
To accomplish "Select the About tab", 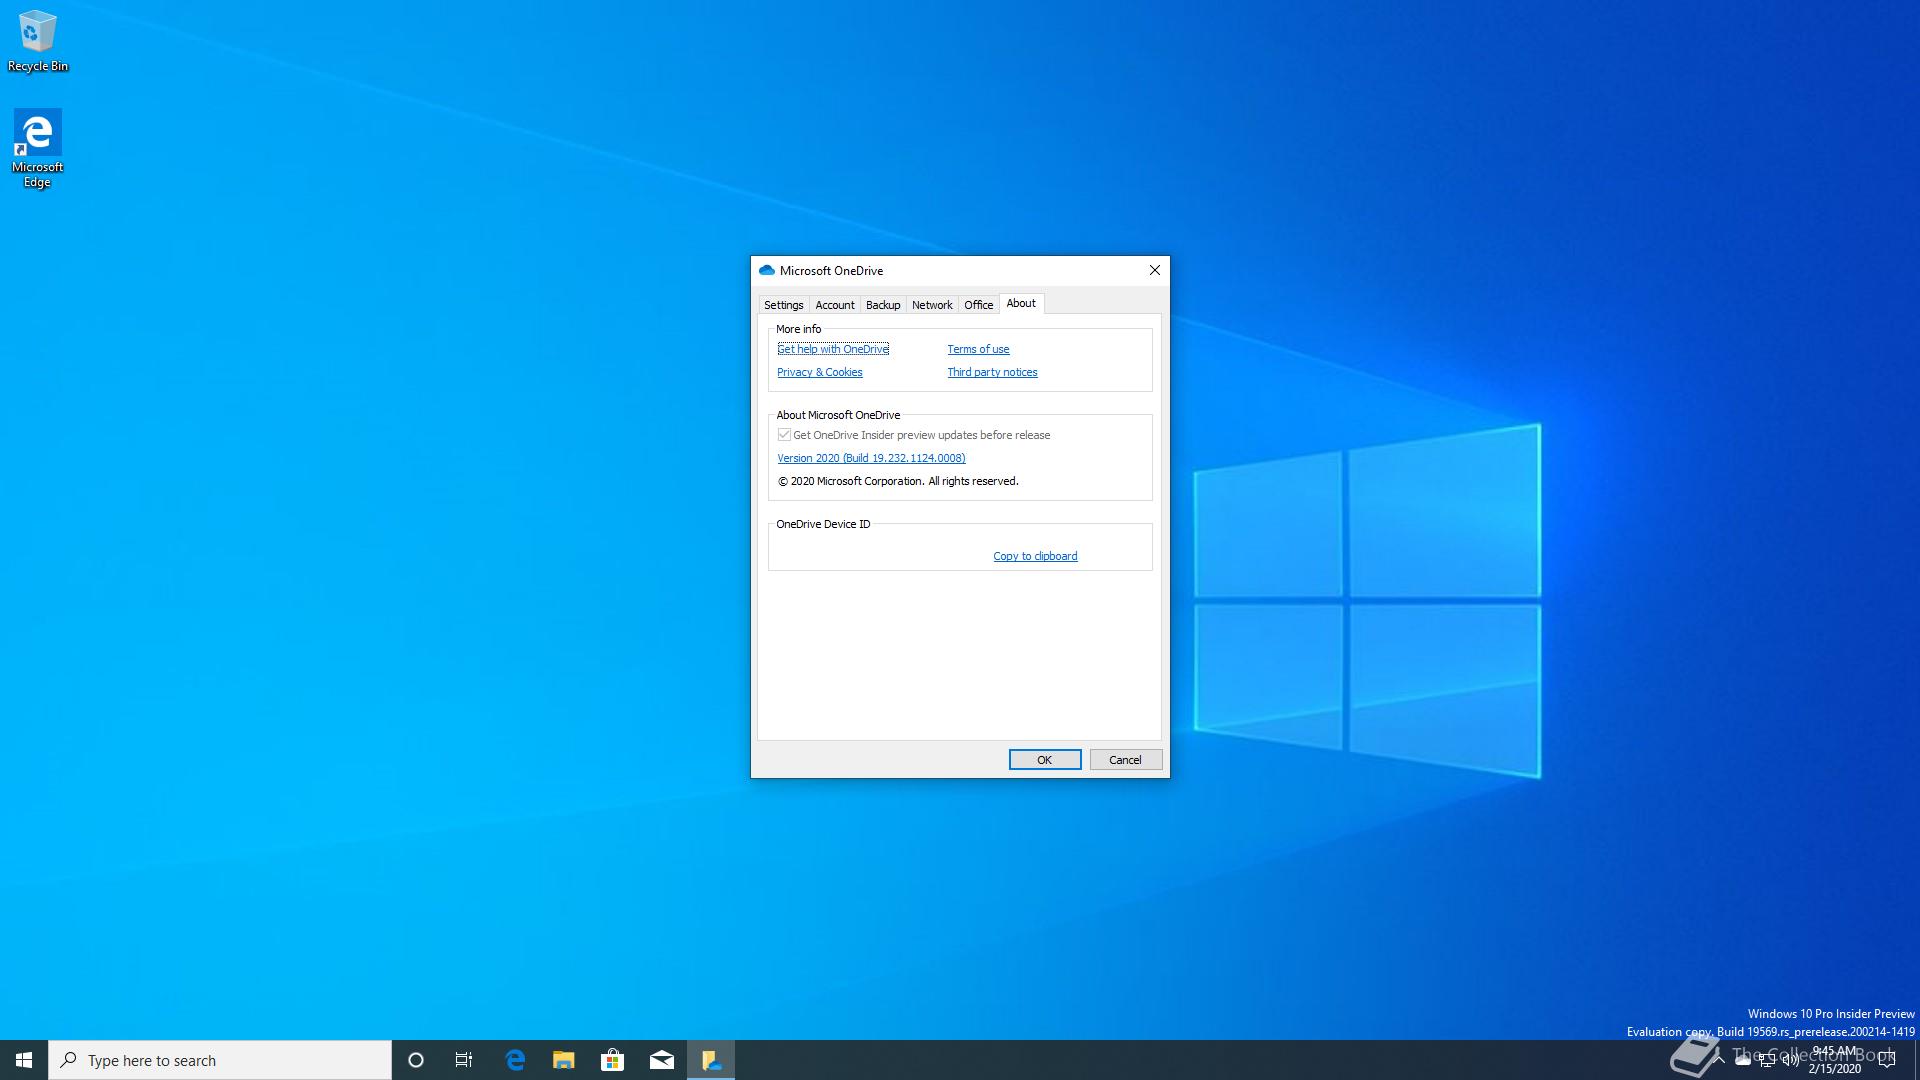I will (x=1021, y=303).
